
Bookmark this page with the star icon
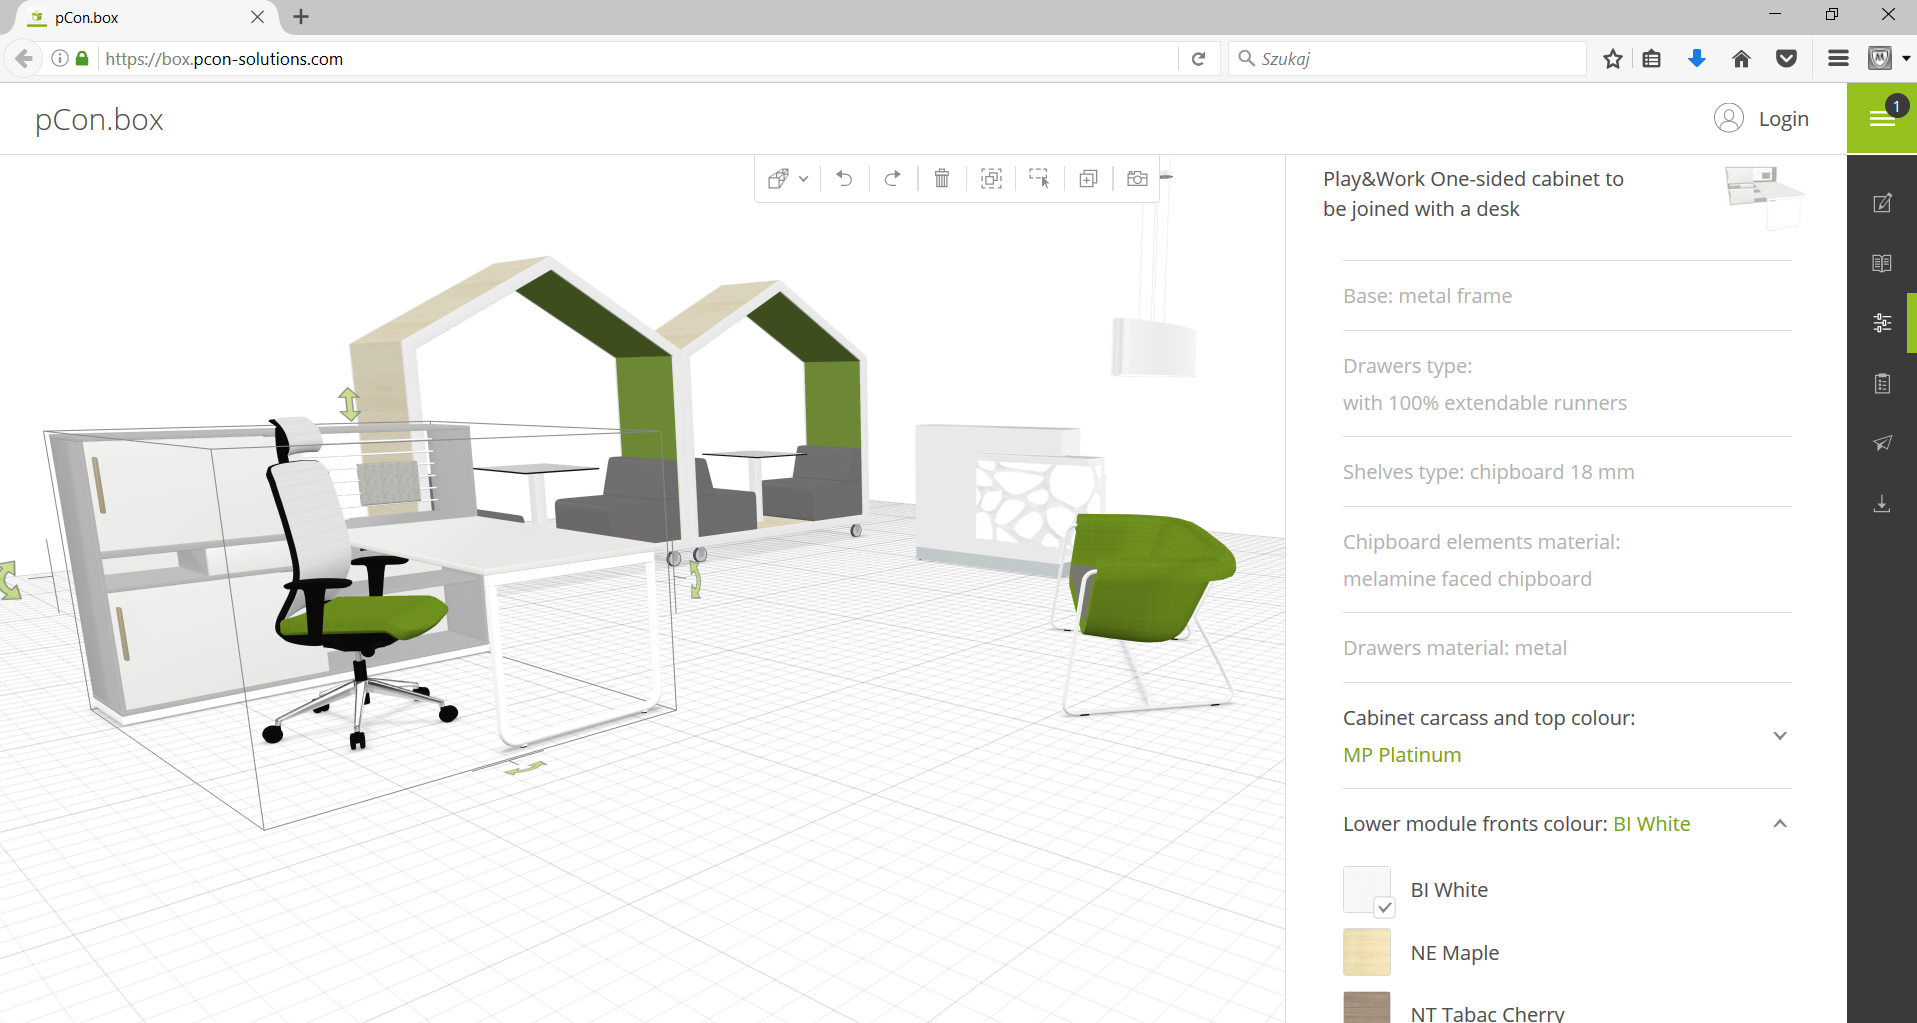coord(1612,59)
